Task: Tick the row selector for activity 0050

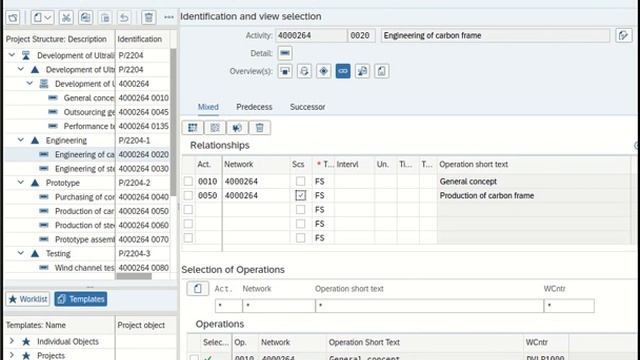Action: 188,195
